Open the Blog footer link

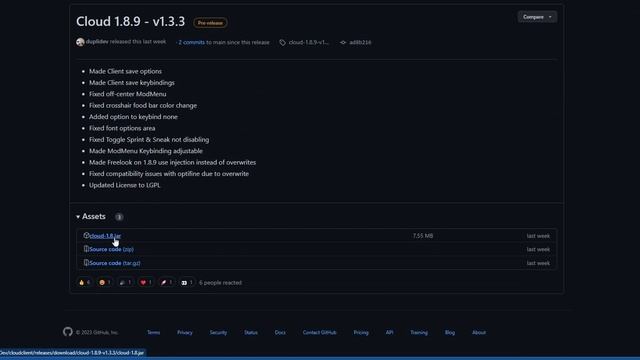pos(450,333)
